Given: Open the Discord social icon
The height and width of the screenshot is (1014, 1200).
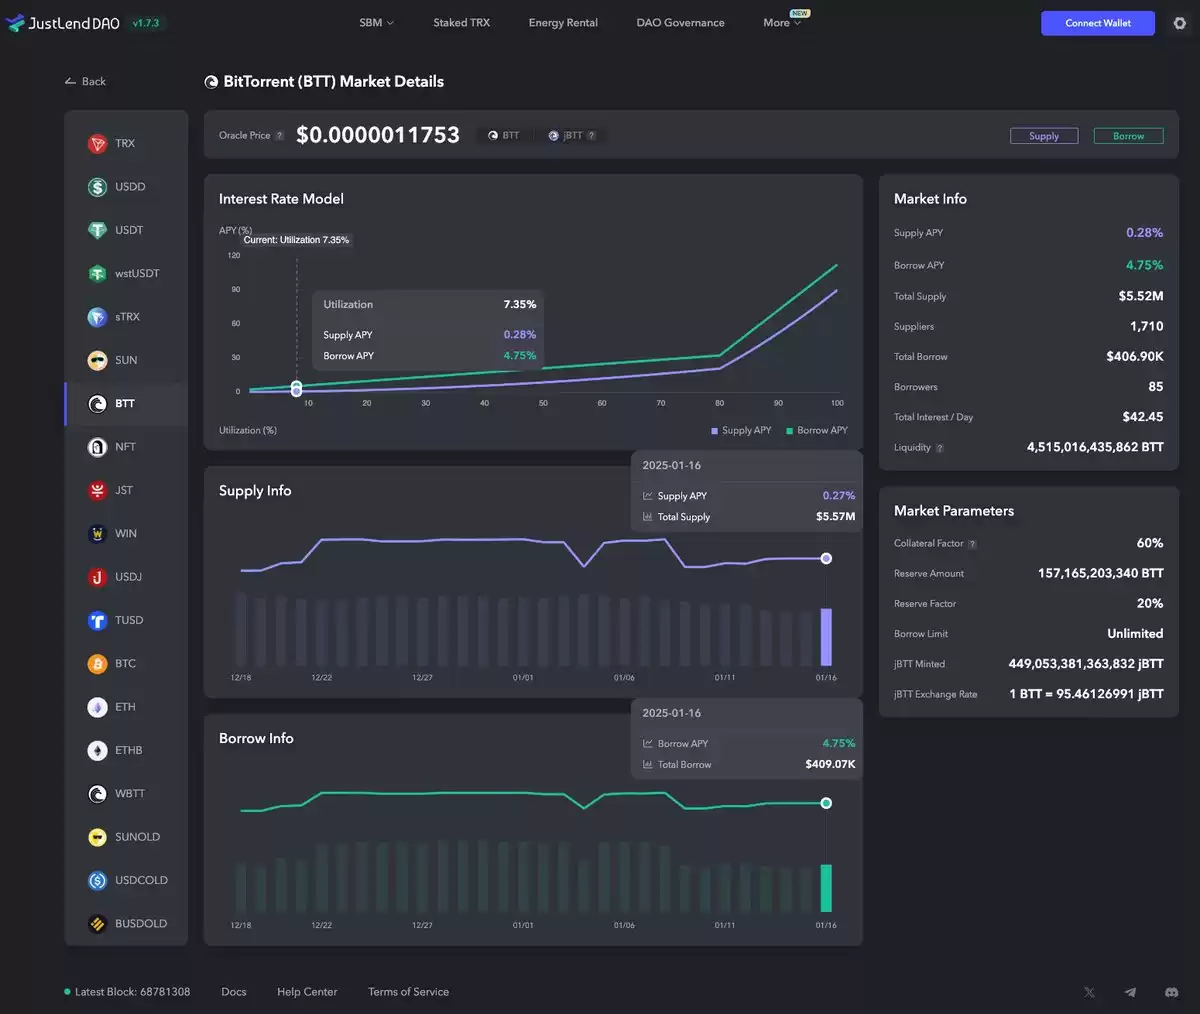Looking at the screenshot, I should click(1171, 992).
